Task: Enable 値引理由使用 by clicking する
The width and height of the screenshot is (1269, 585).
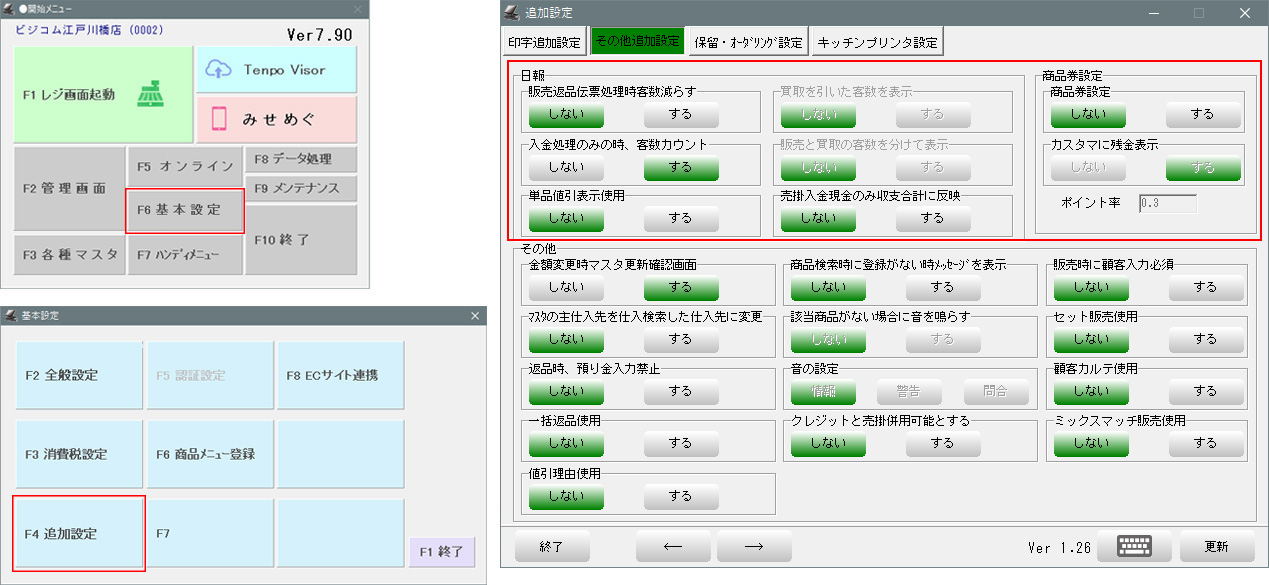Action: 680,494
